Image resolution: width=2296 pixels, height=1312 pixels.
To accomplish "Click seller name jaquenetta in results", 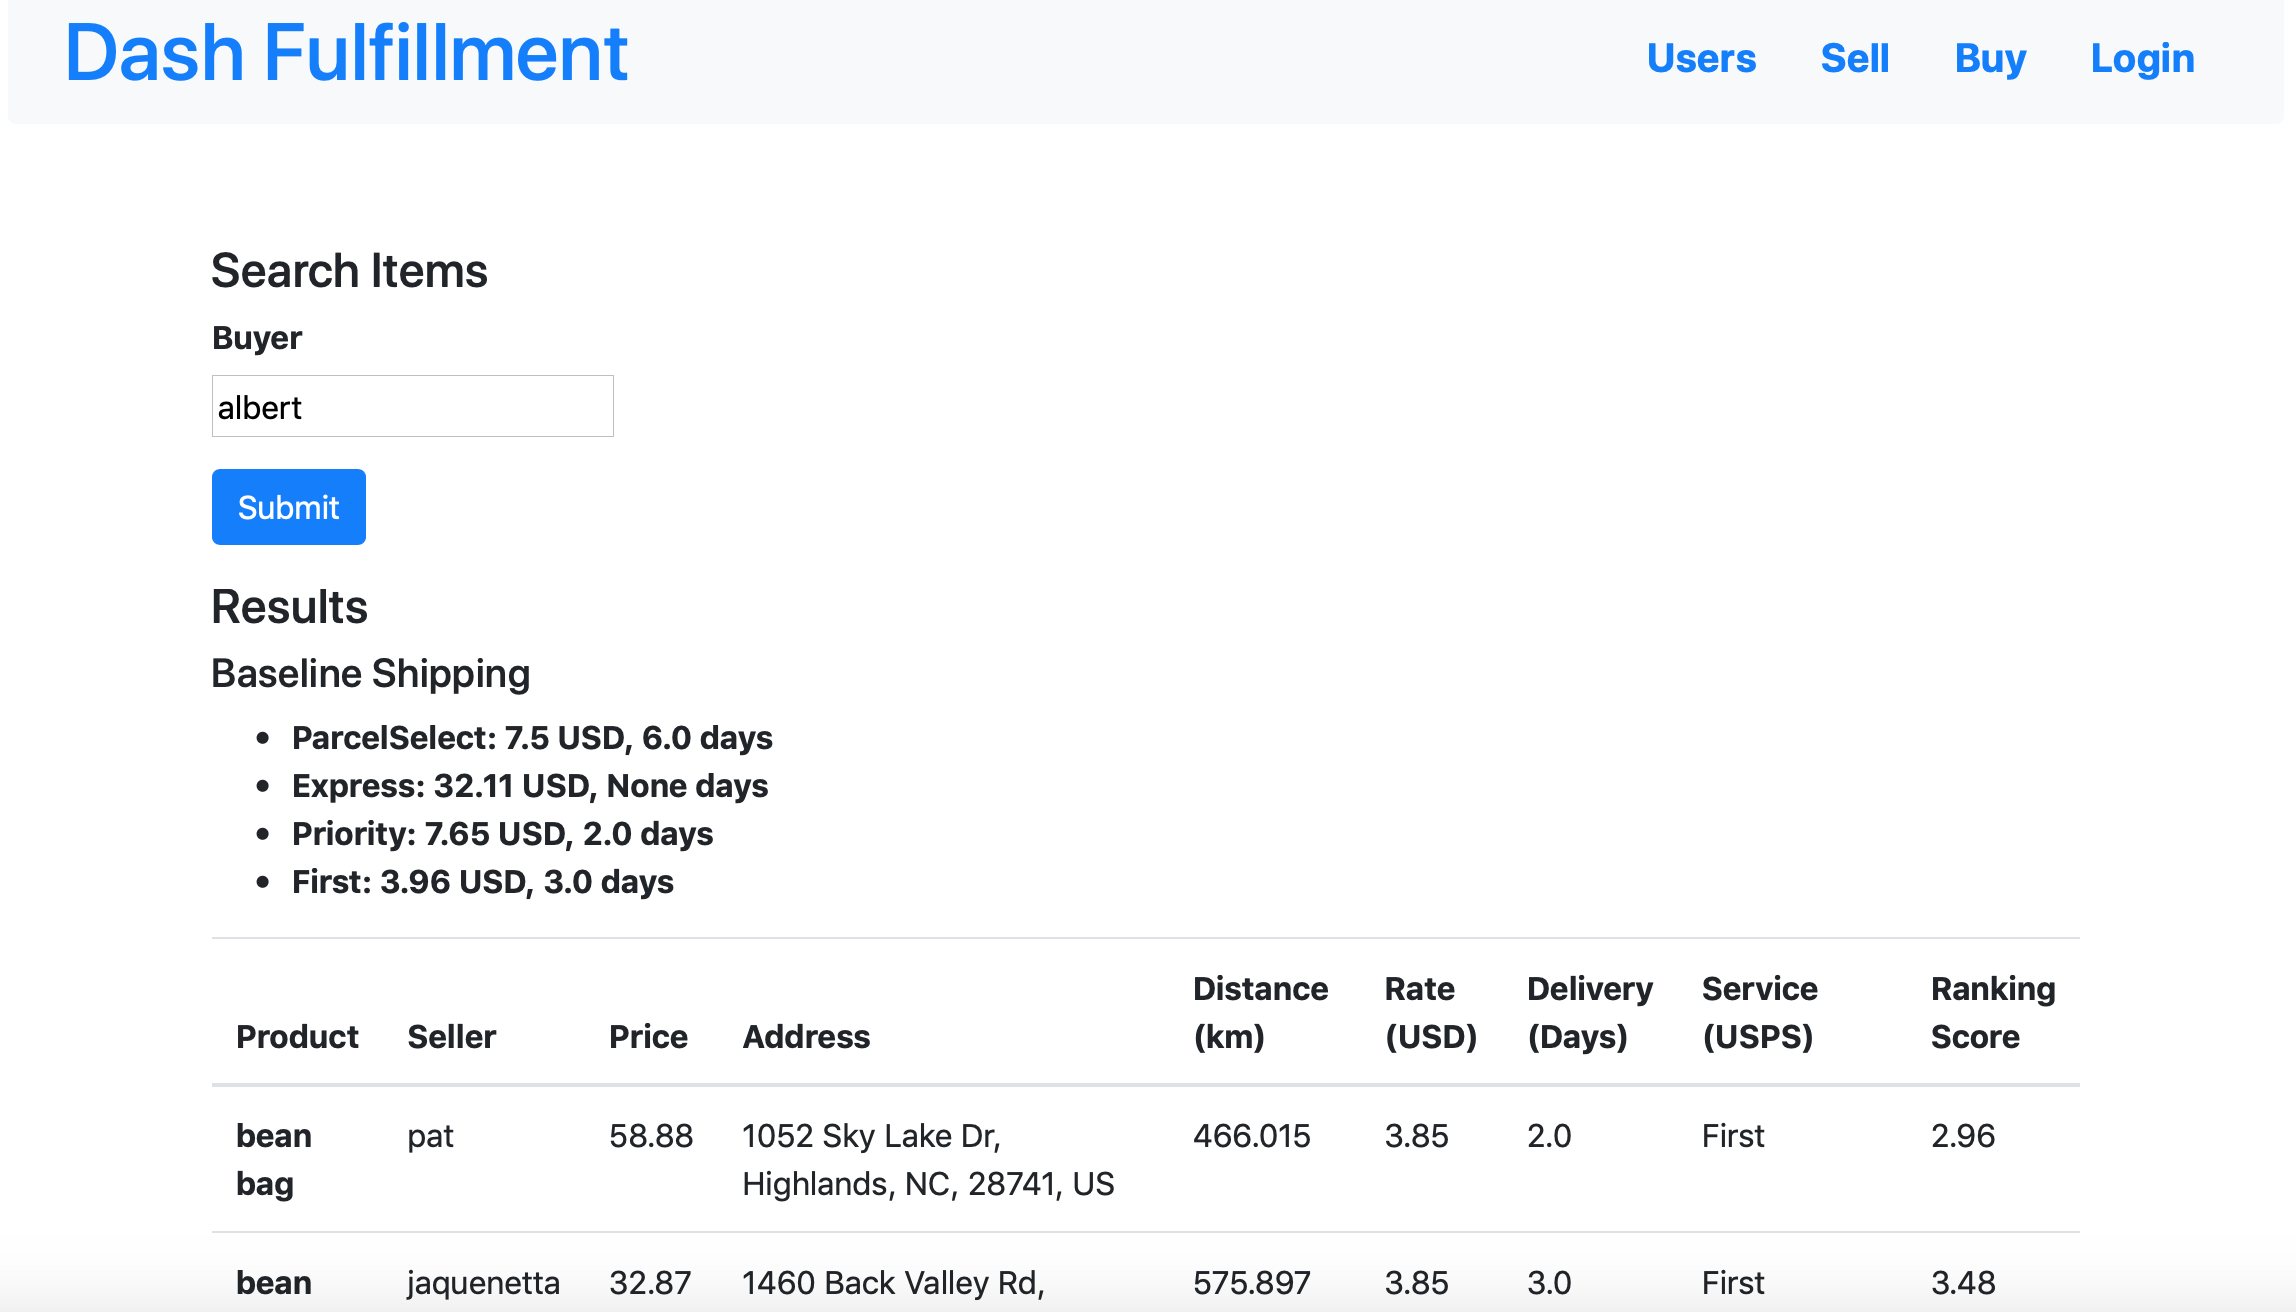I will coord(483,1282).
